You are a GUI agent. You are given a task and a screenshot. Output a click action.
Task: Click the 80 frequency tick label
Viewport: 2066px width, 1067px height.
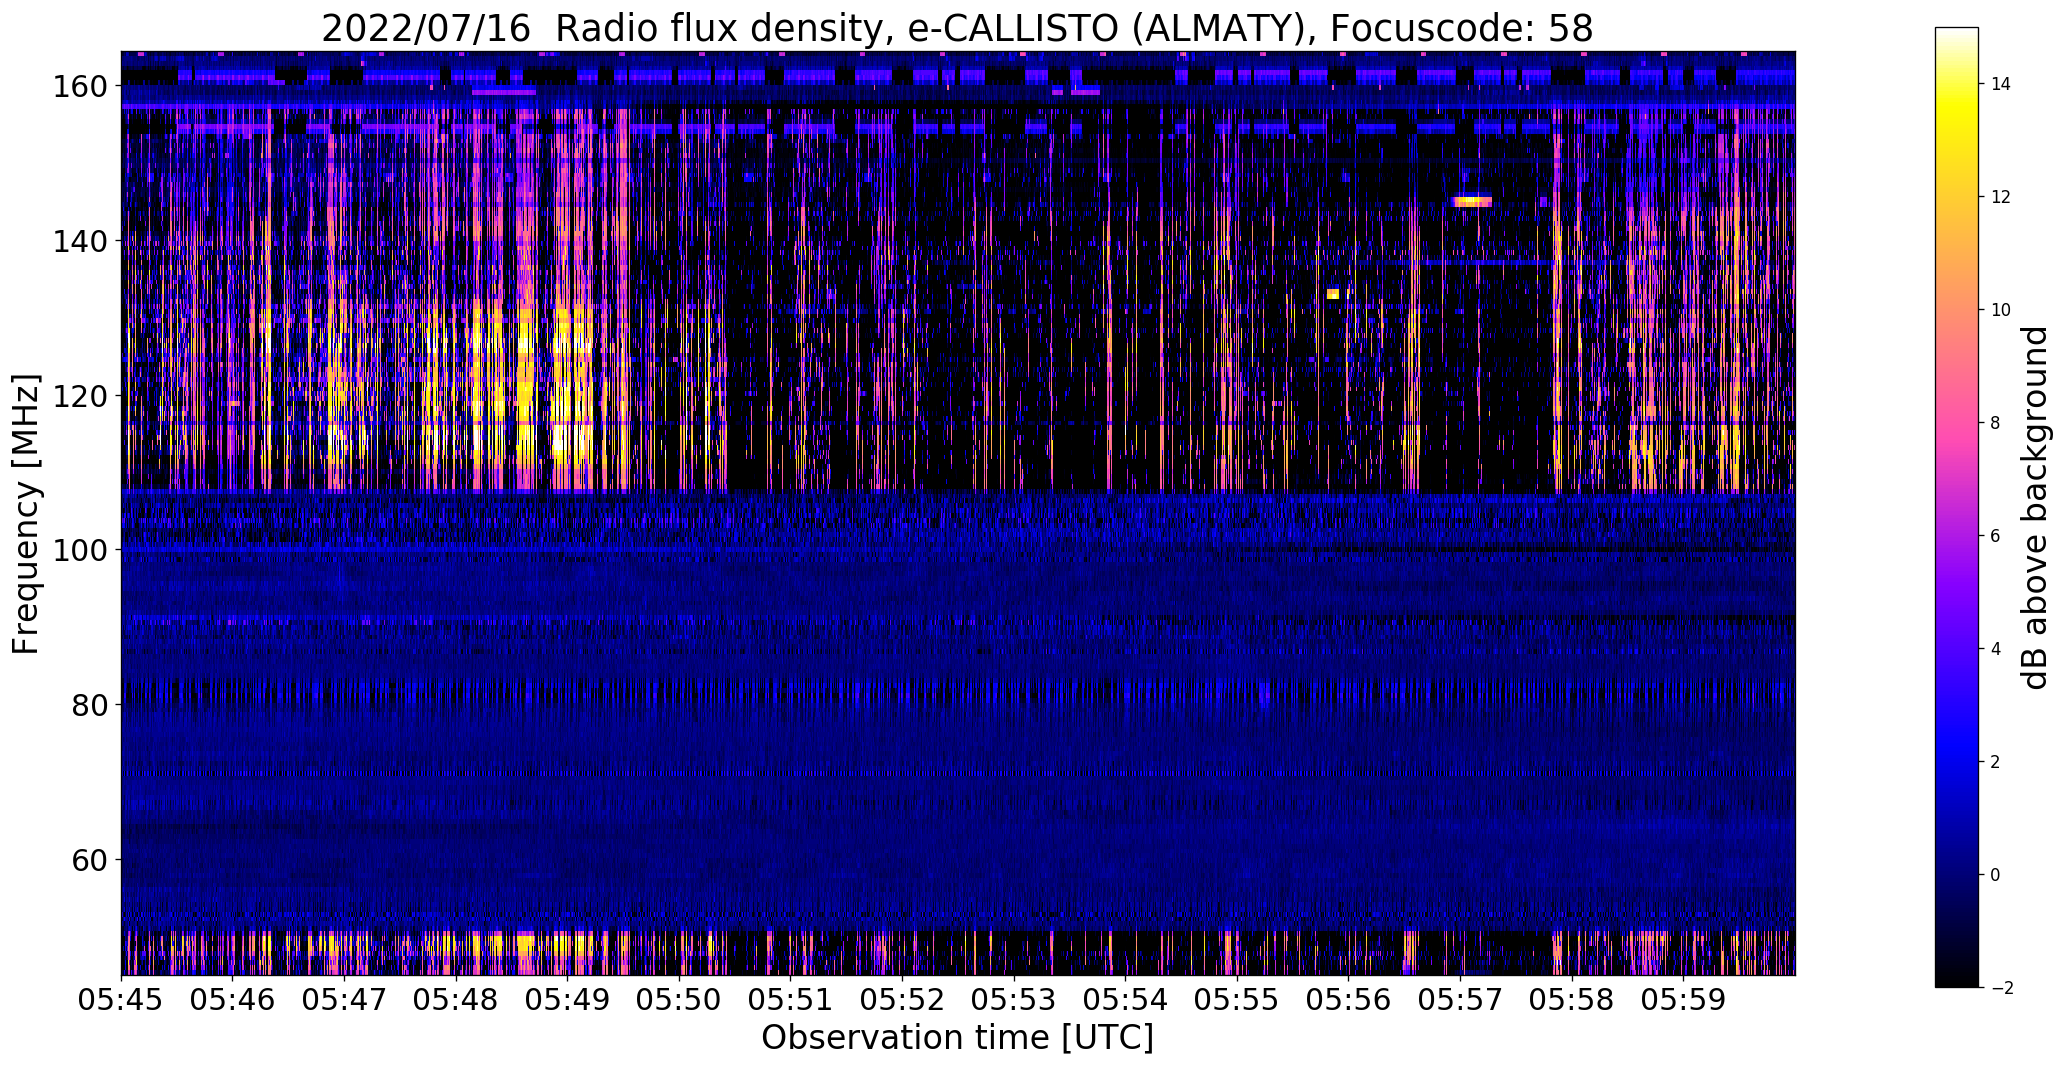tap(90, 705)
